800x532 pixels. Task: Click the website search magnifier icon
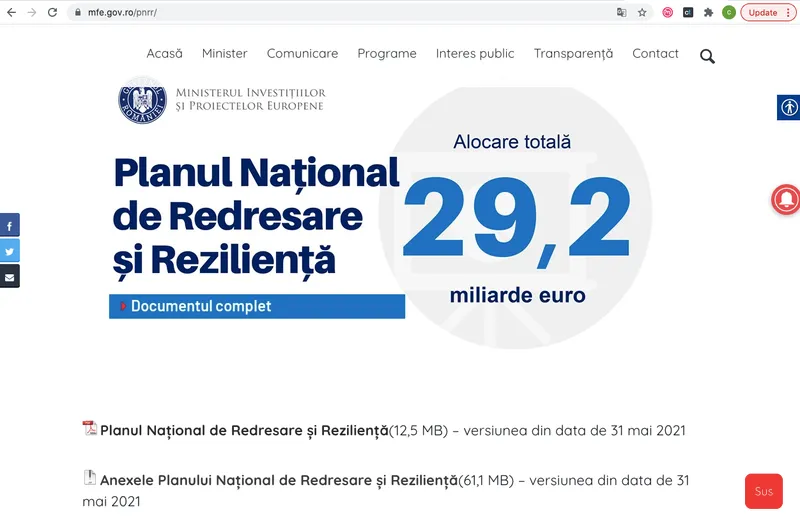(707, 56)
